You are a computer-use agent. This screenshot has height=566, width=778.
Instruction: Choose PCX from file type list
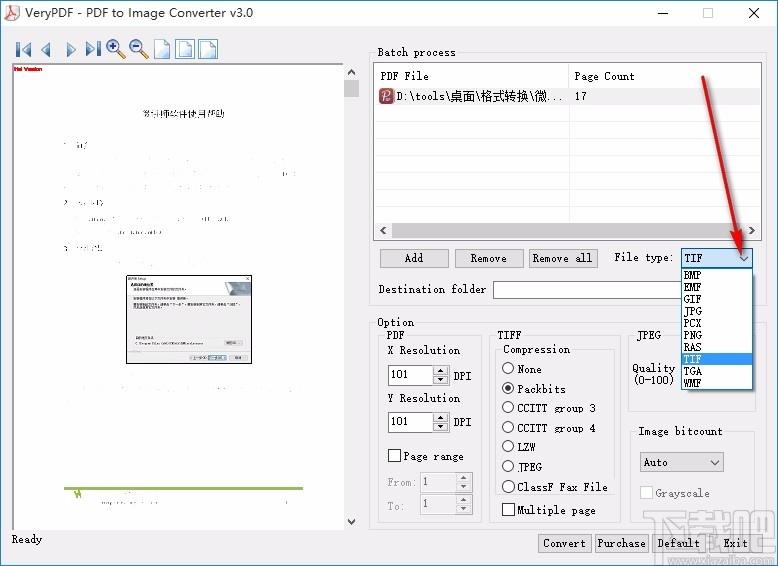tap(716, 323)
